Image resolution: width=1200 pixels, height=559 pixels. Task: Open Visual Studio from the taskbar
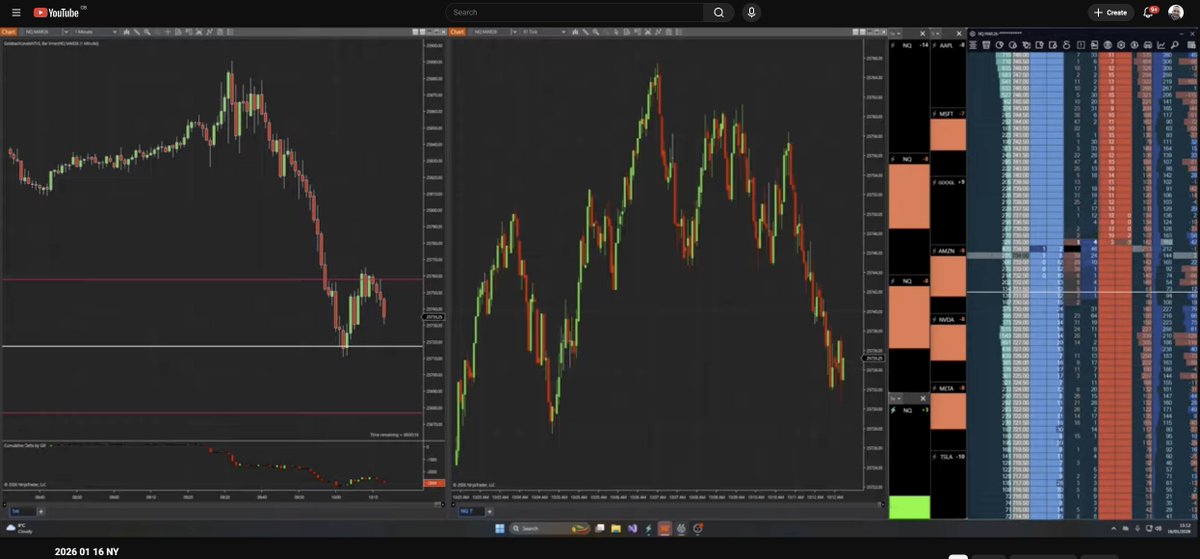point(632,528)
